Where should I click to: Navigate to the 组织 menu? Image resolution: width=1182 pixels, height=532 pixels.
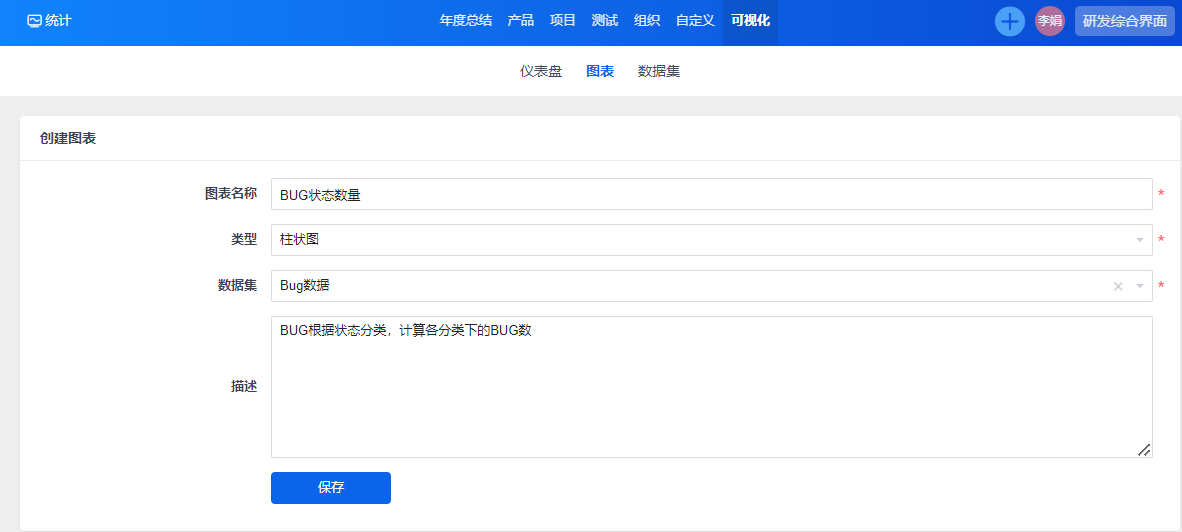click(647, 20)
